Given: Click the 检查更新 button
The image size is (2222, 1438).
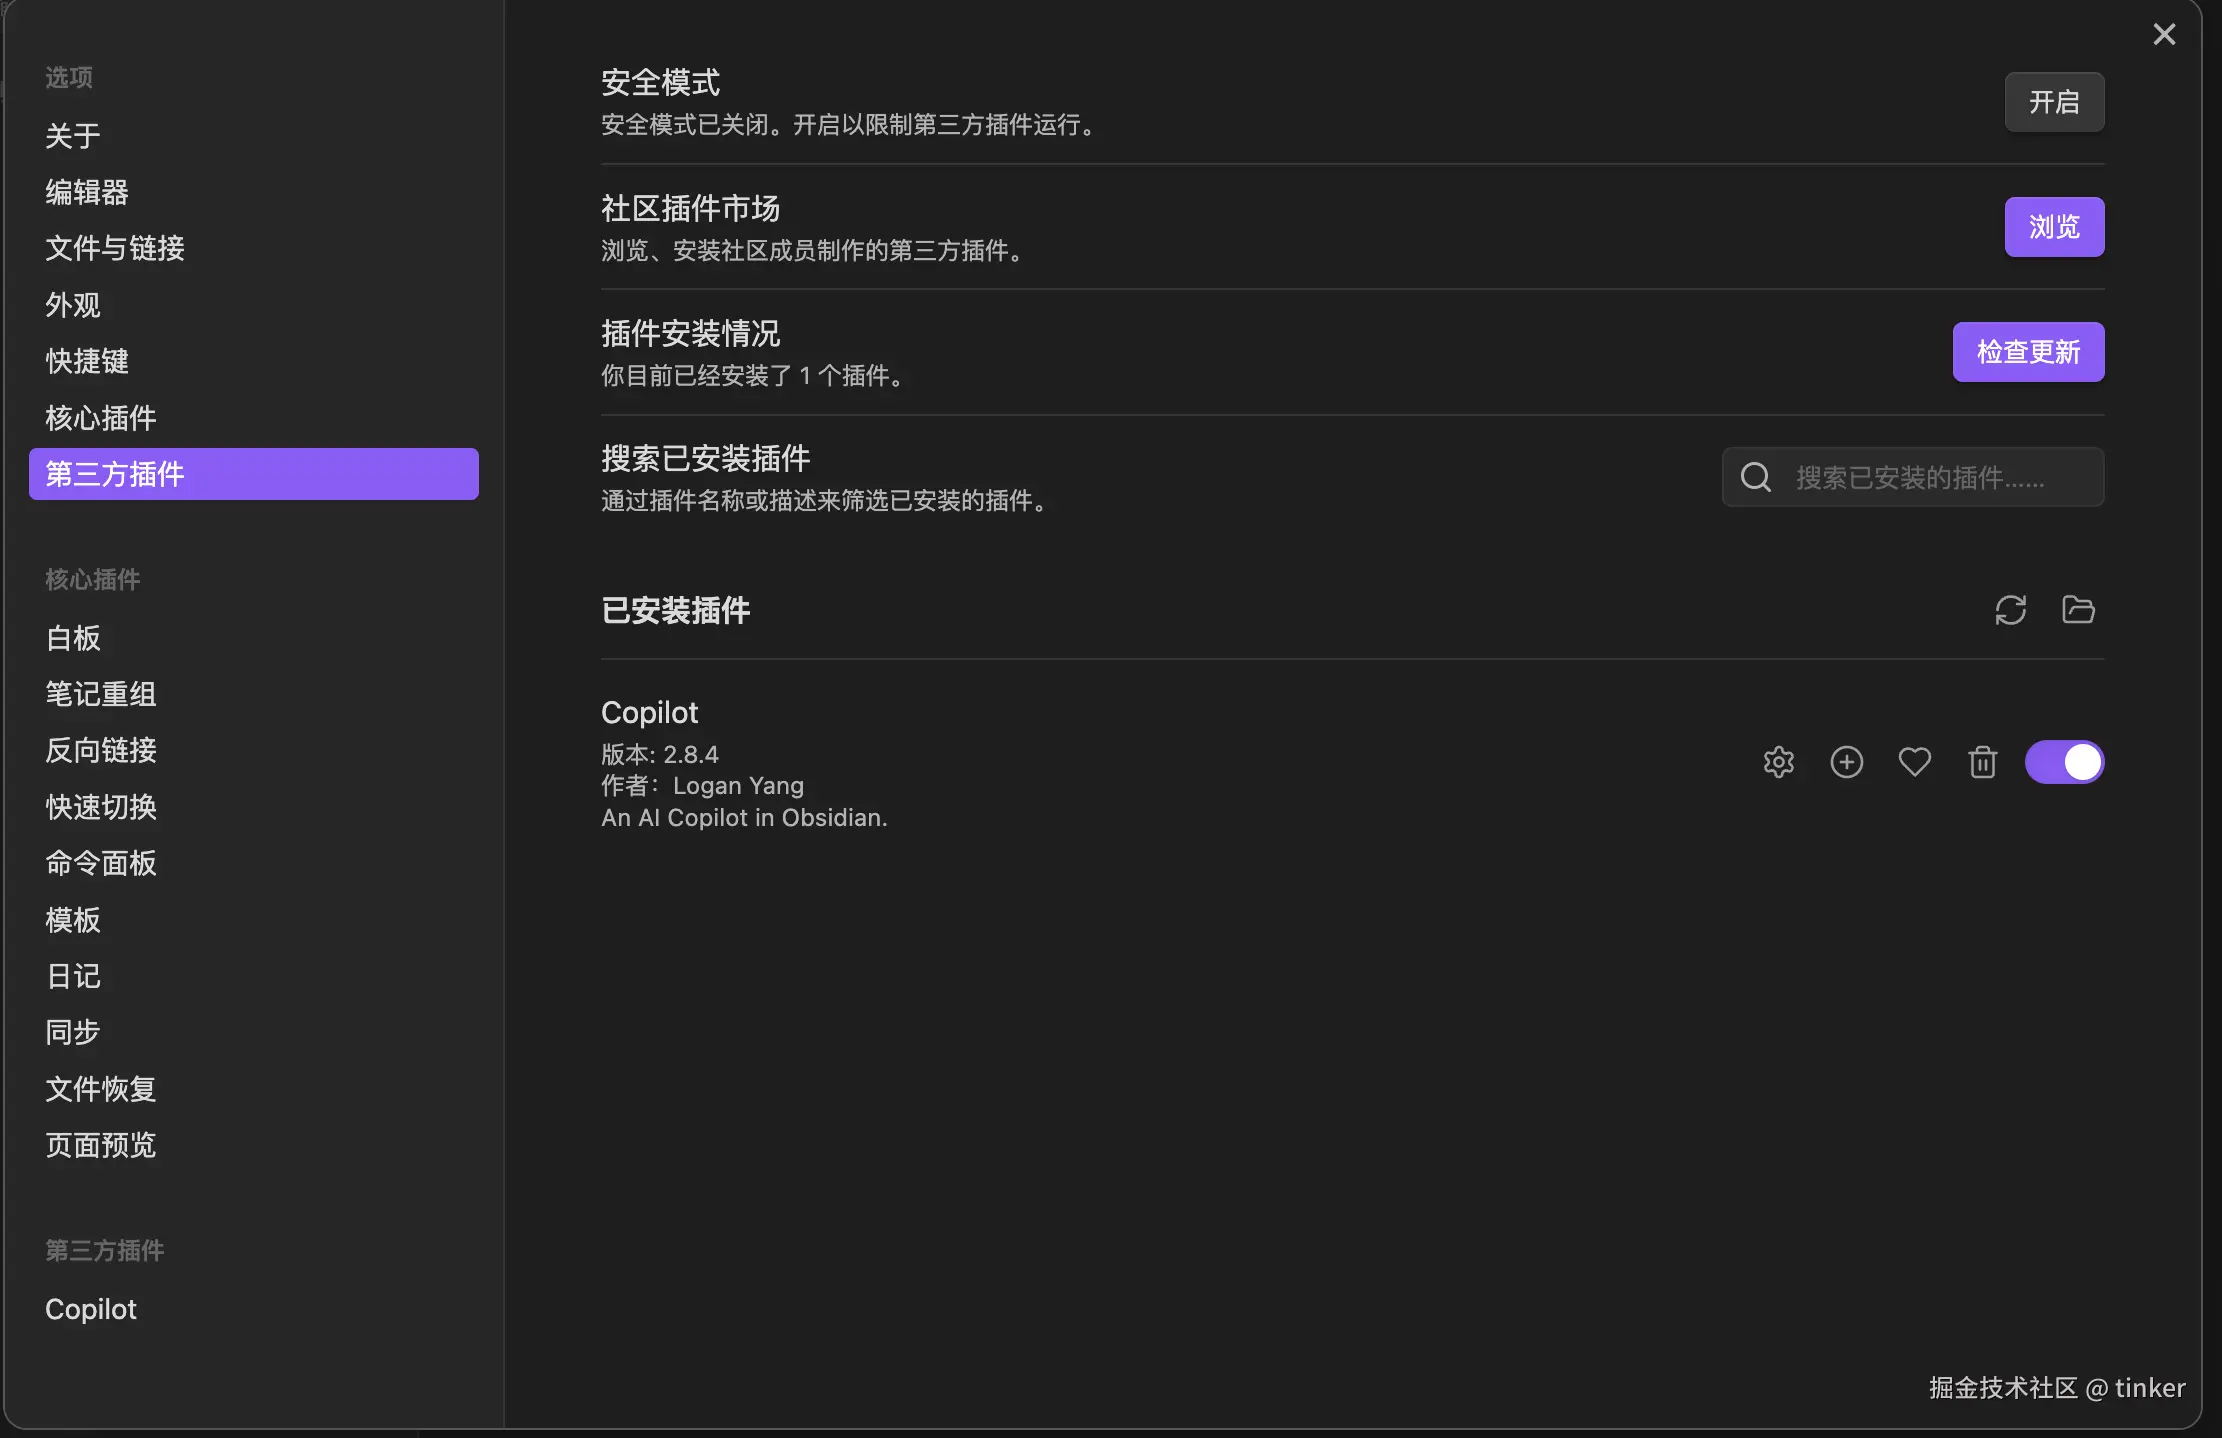Looking at the screenshot, I should [2028, 352].
